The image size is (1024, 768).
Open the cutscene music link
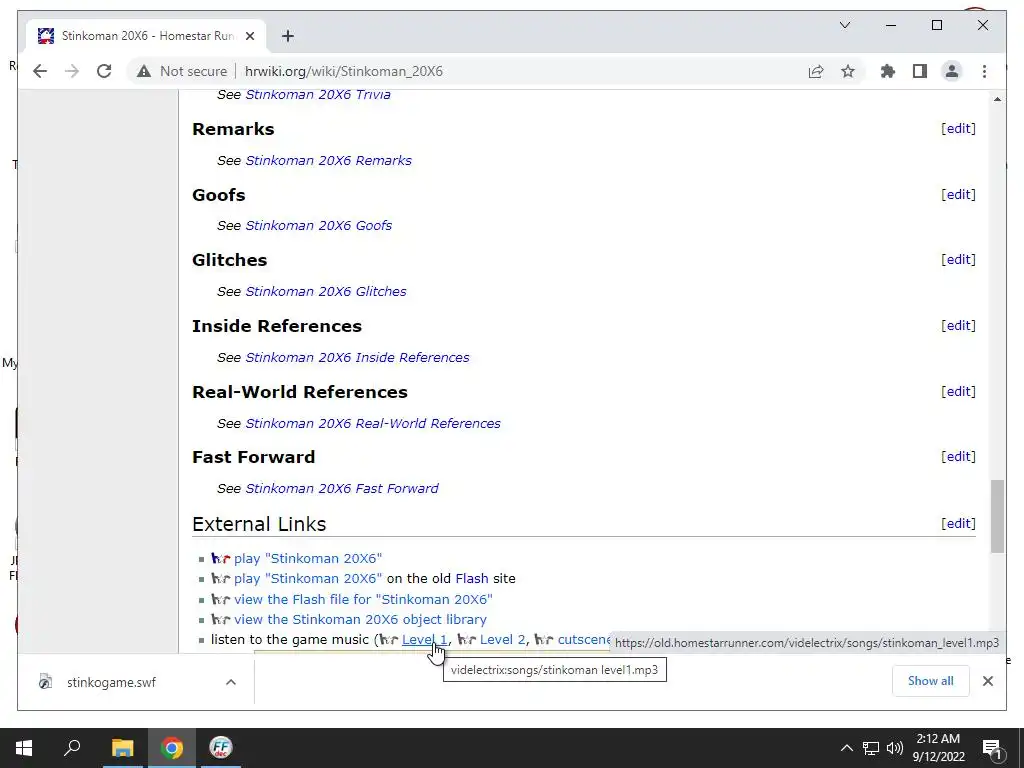pyautogui.click(x=584, y=640)
